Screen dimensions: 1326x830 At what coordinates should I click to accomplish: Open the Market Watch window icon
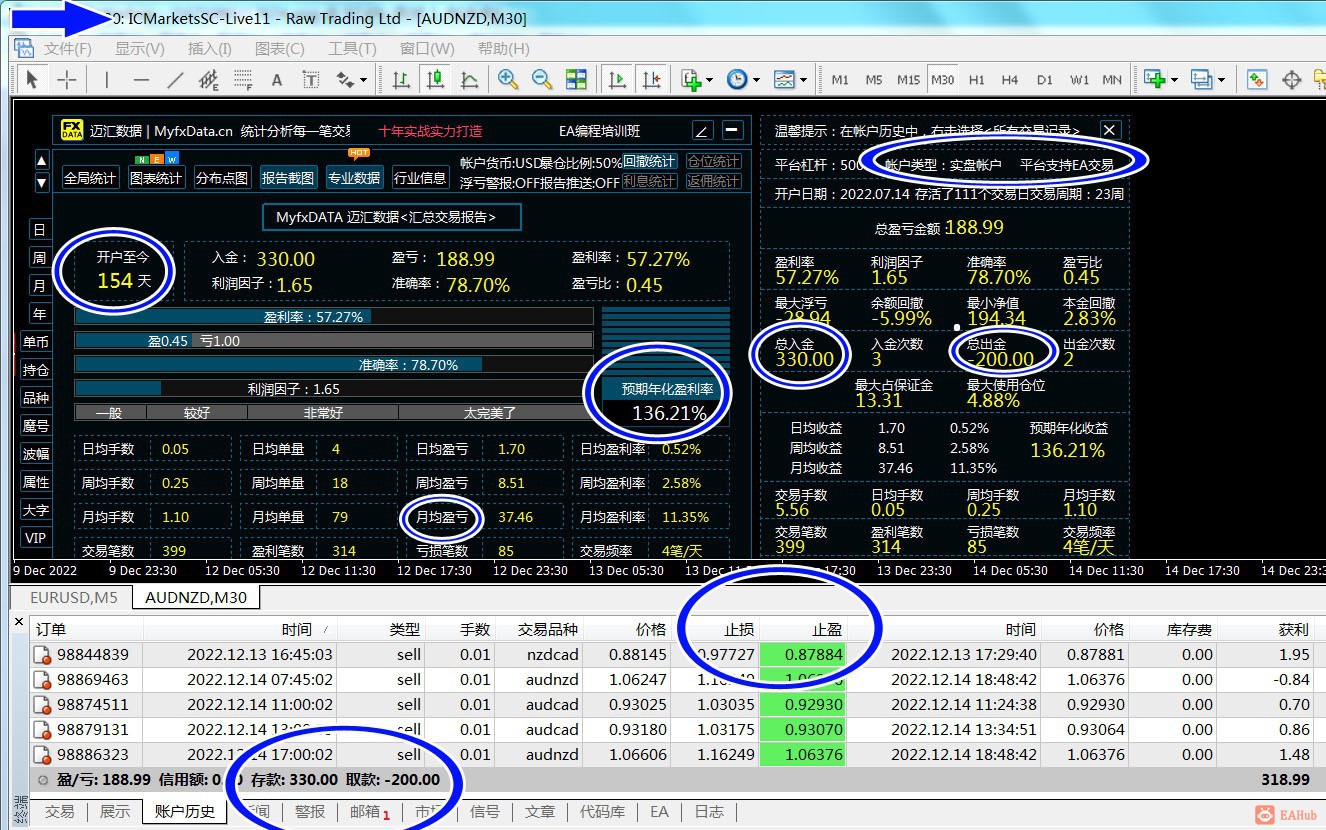(1257, 80)
